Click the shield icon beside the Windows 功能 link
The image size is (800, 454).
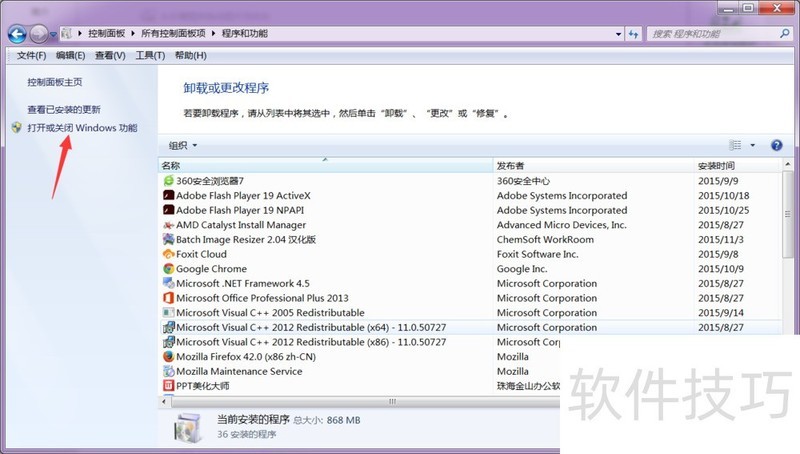pos(17,128)
